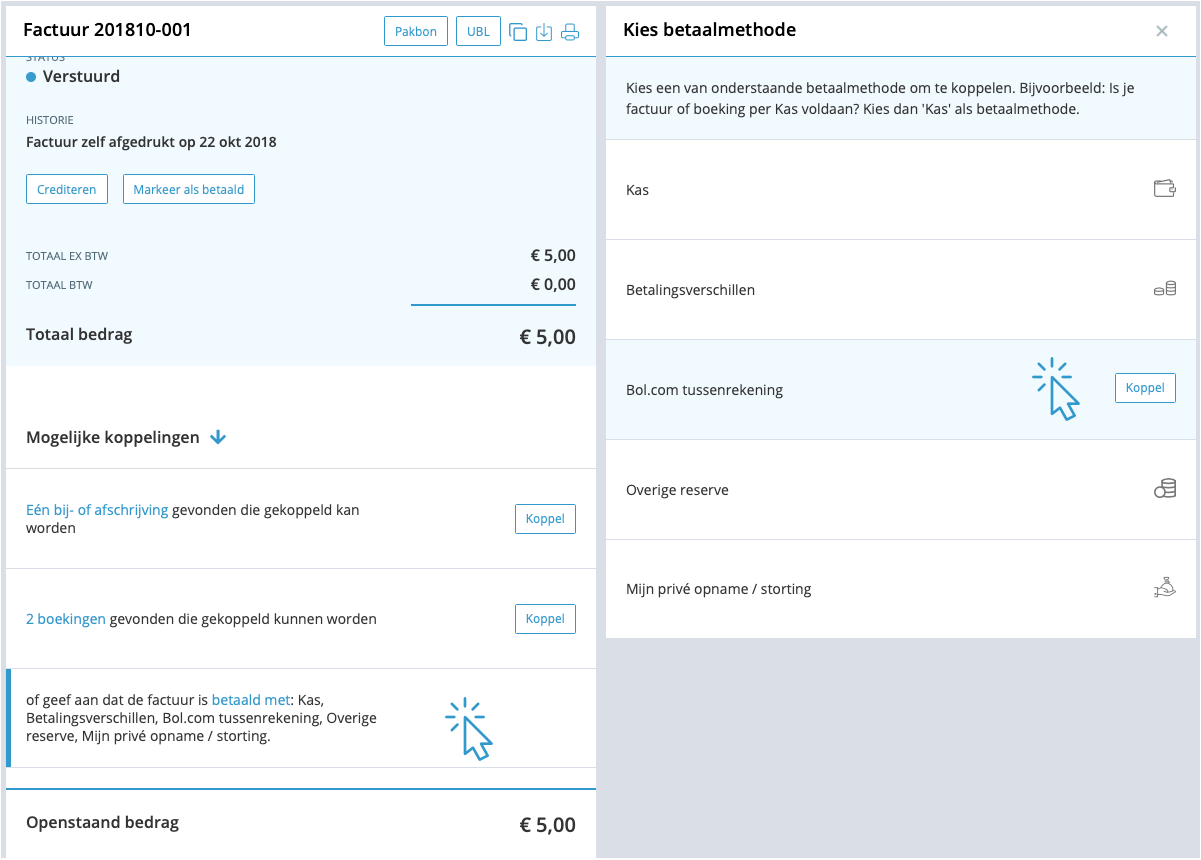Click the wallet icon next to Kas

[x=1164, y=189]
